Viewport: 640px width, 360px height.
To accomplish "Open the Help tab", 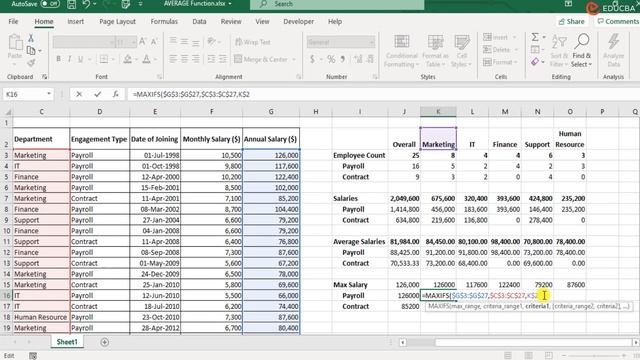I will [335, 22].
